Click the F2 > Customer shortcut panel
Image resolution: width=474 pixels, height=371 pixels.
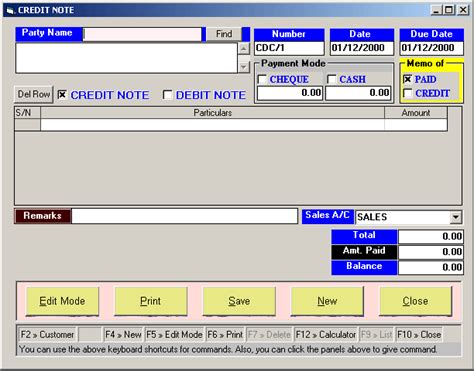(x=47, y=334)
